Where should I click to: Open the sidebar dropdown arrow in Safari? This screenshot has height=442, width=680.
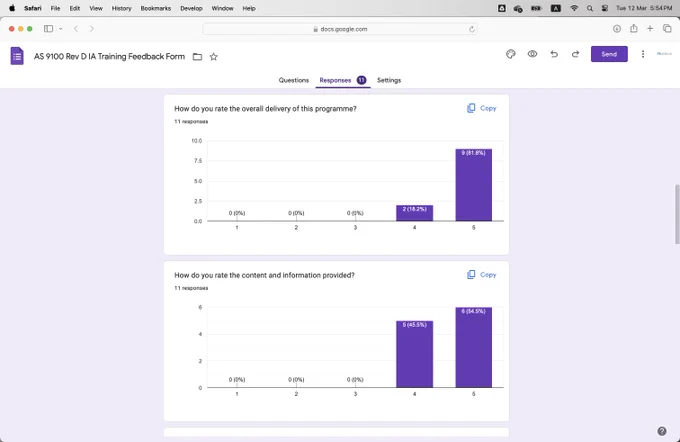coord(61,29)
